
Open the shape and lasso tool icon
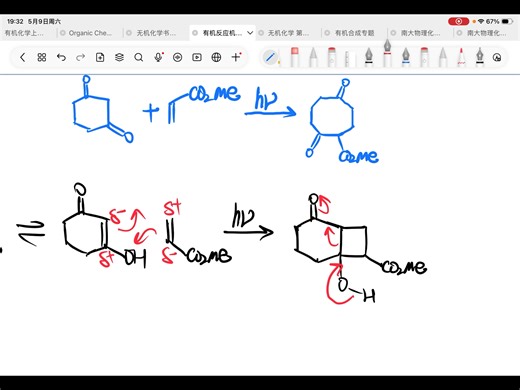[x=497, y=57]
